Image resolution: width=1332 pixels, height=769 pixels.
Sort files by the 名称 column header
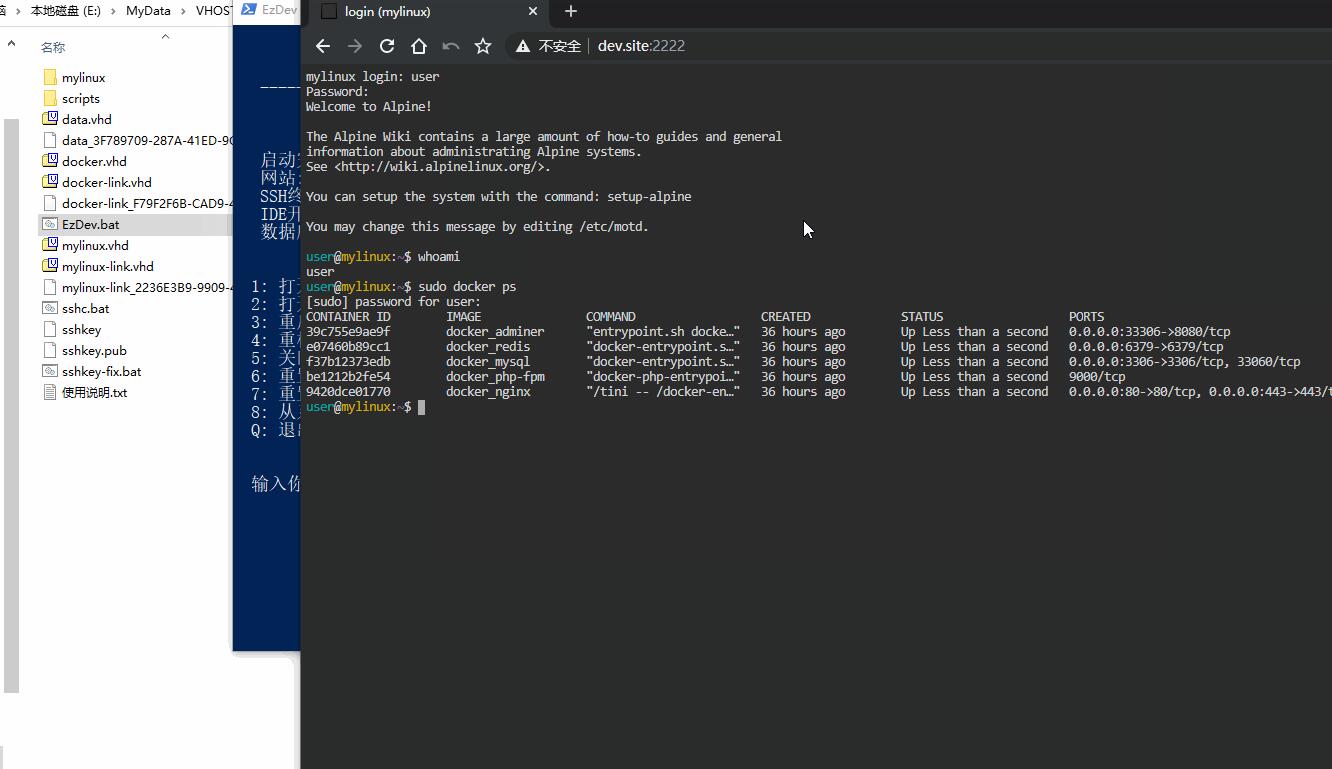[x=53, y=47]
